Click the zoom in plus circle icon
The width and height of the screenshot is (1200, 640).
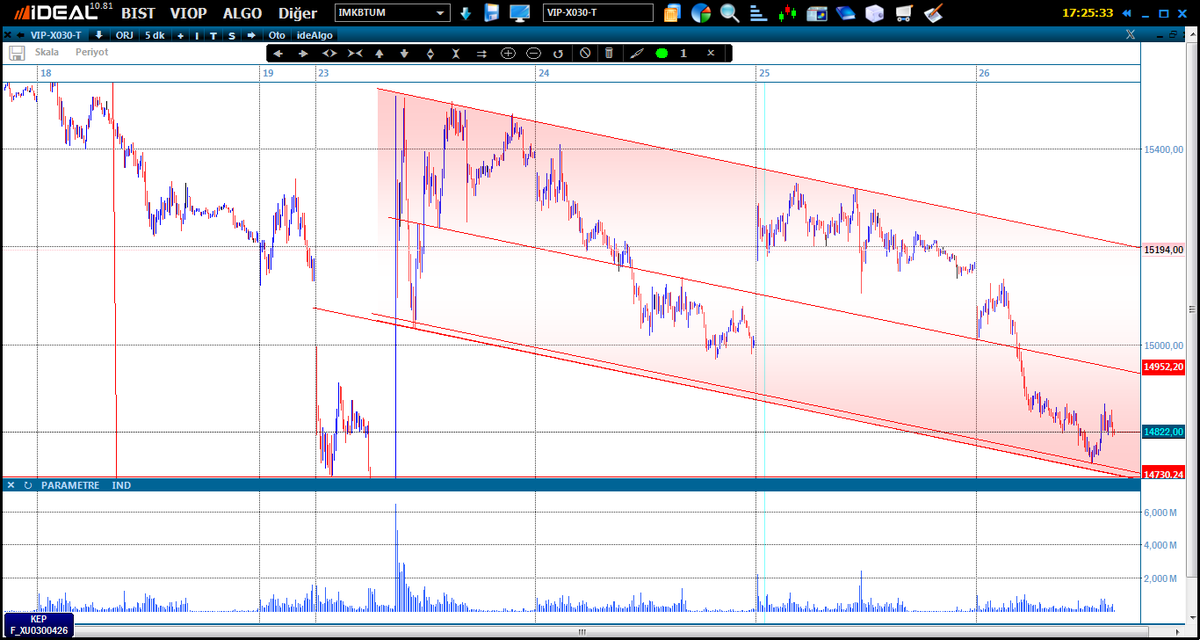click(508, 53)
